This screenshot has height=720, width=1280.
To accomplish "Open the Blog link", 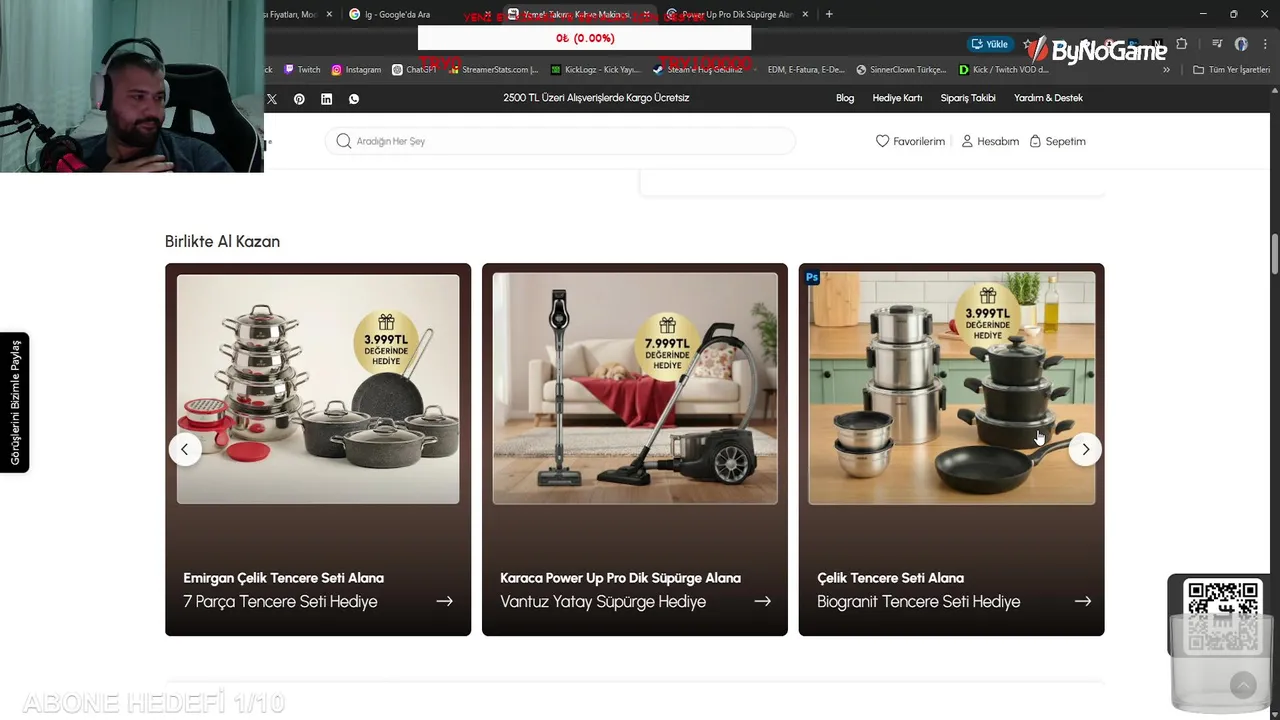I will pos(845,98).
